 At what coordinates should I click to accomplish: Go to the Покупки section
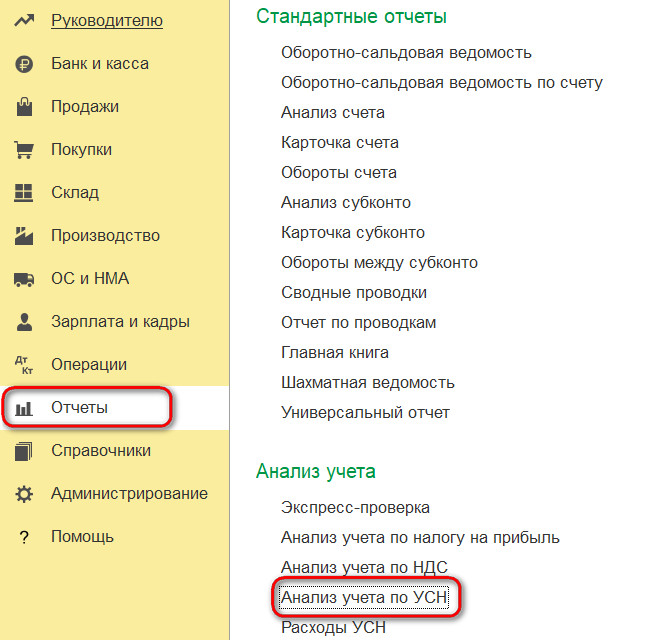82,150
